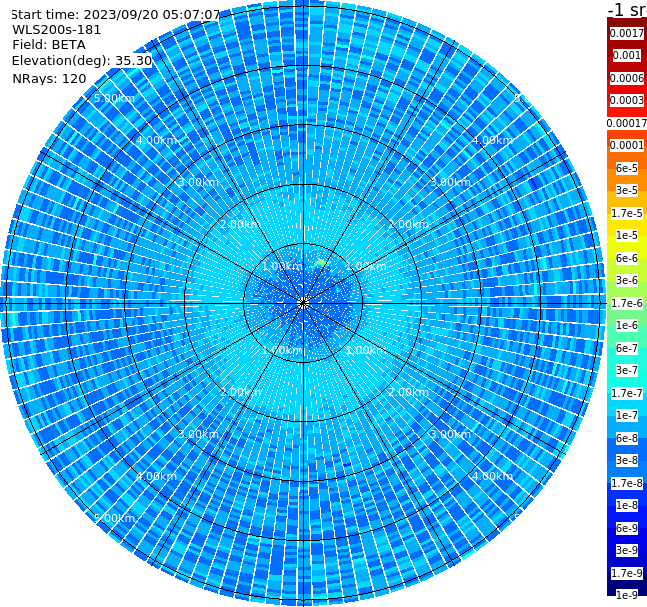Click the 1.7e-5 colorbar label
The height and width of the screenshot is (607, 647).
(627, 213)
